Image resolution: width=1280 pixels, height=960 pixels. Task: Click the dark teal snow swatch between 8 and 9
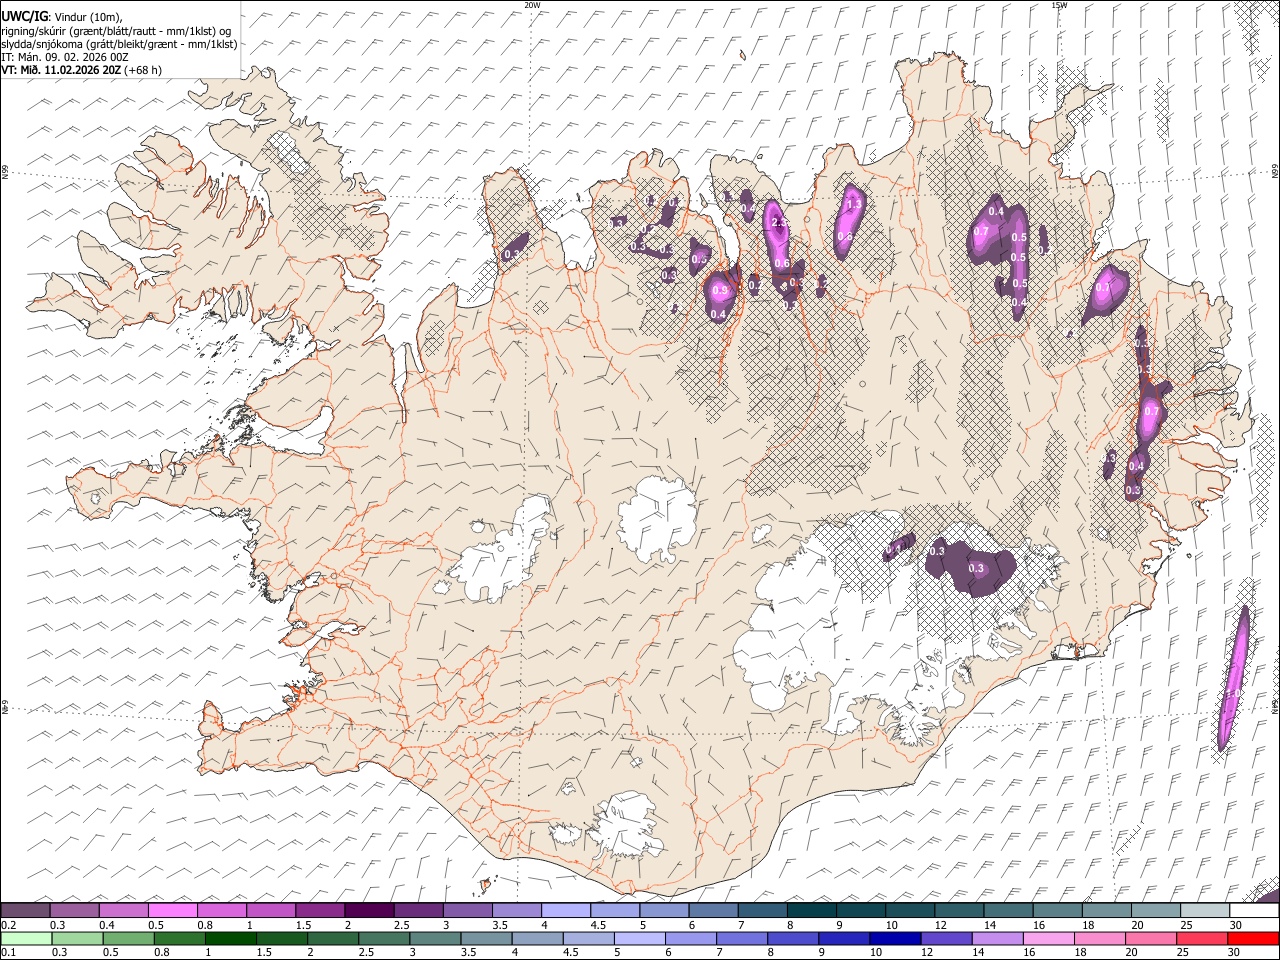[x=810, y=911]
